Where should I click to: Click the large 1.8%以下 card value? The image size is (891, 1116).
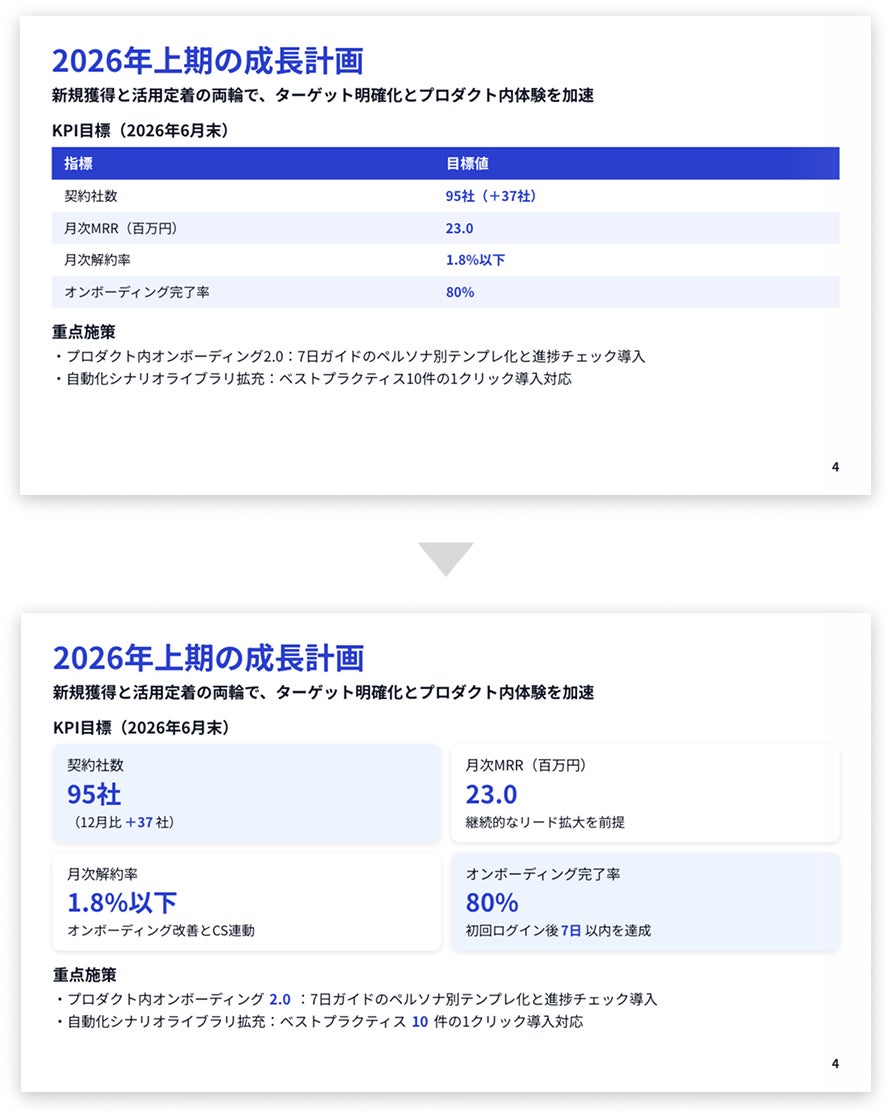pyautogui.click(x=122, y=903)
